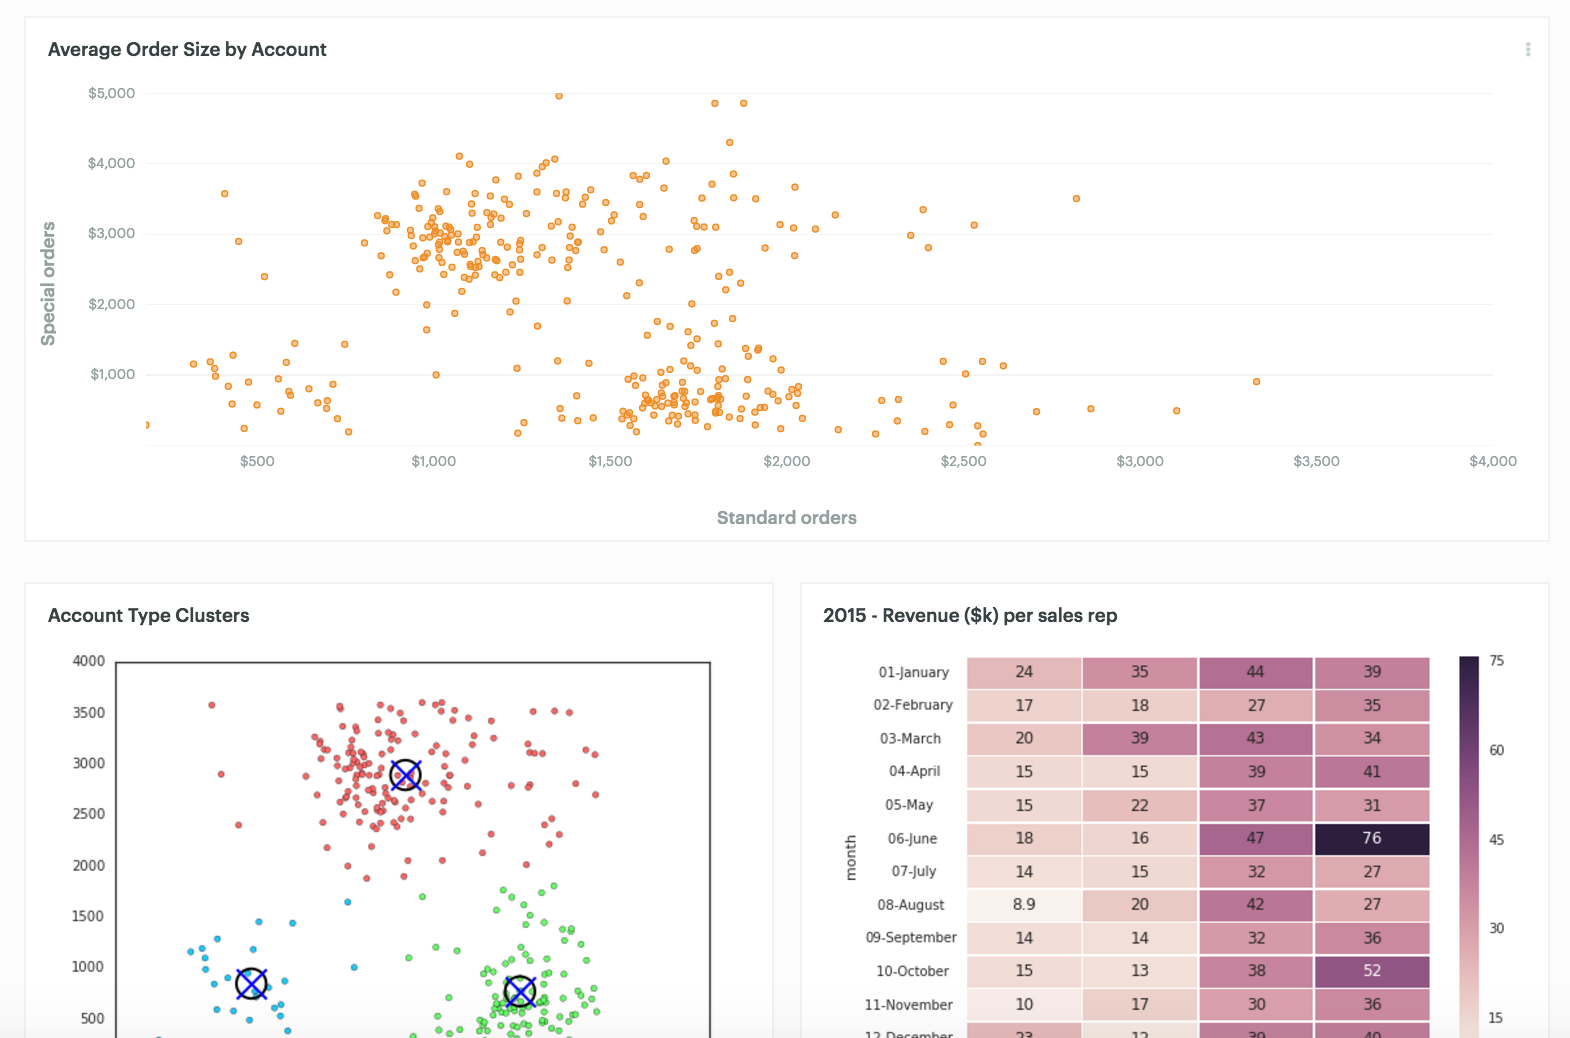Click the '1500' tick on the clusters y-axis
The height and width of the screenshot is (1038, 1570).
click(x=89, y=916)
